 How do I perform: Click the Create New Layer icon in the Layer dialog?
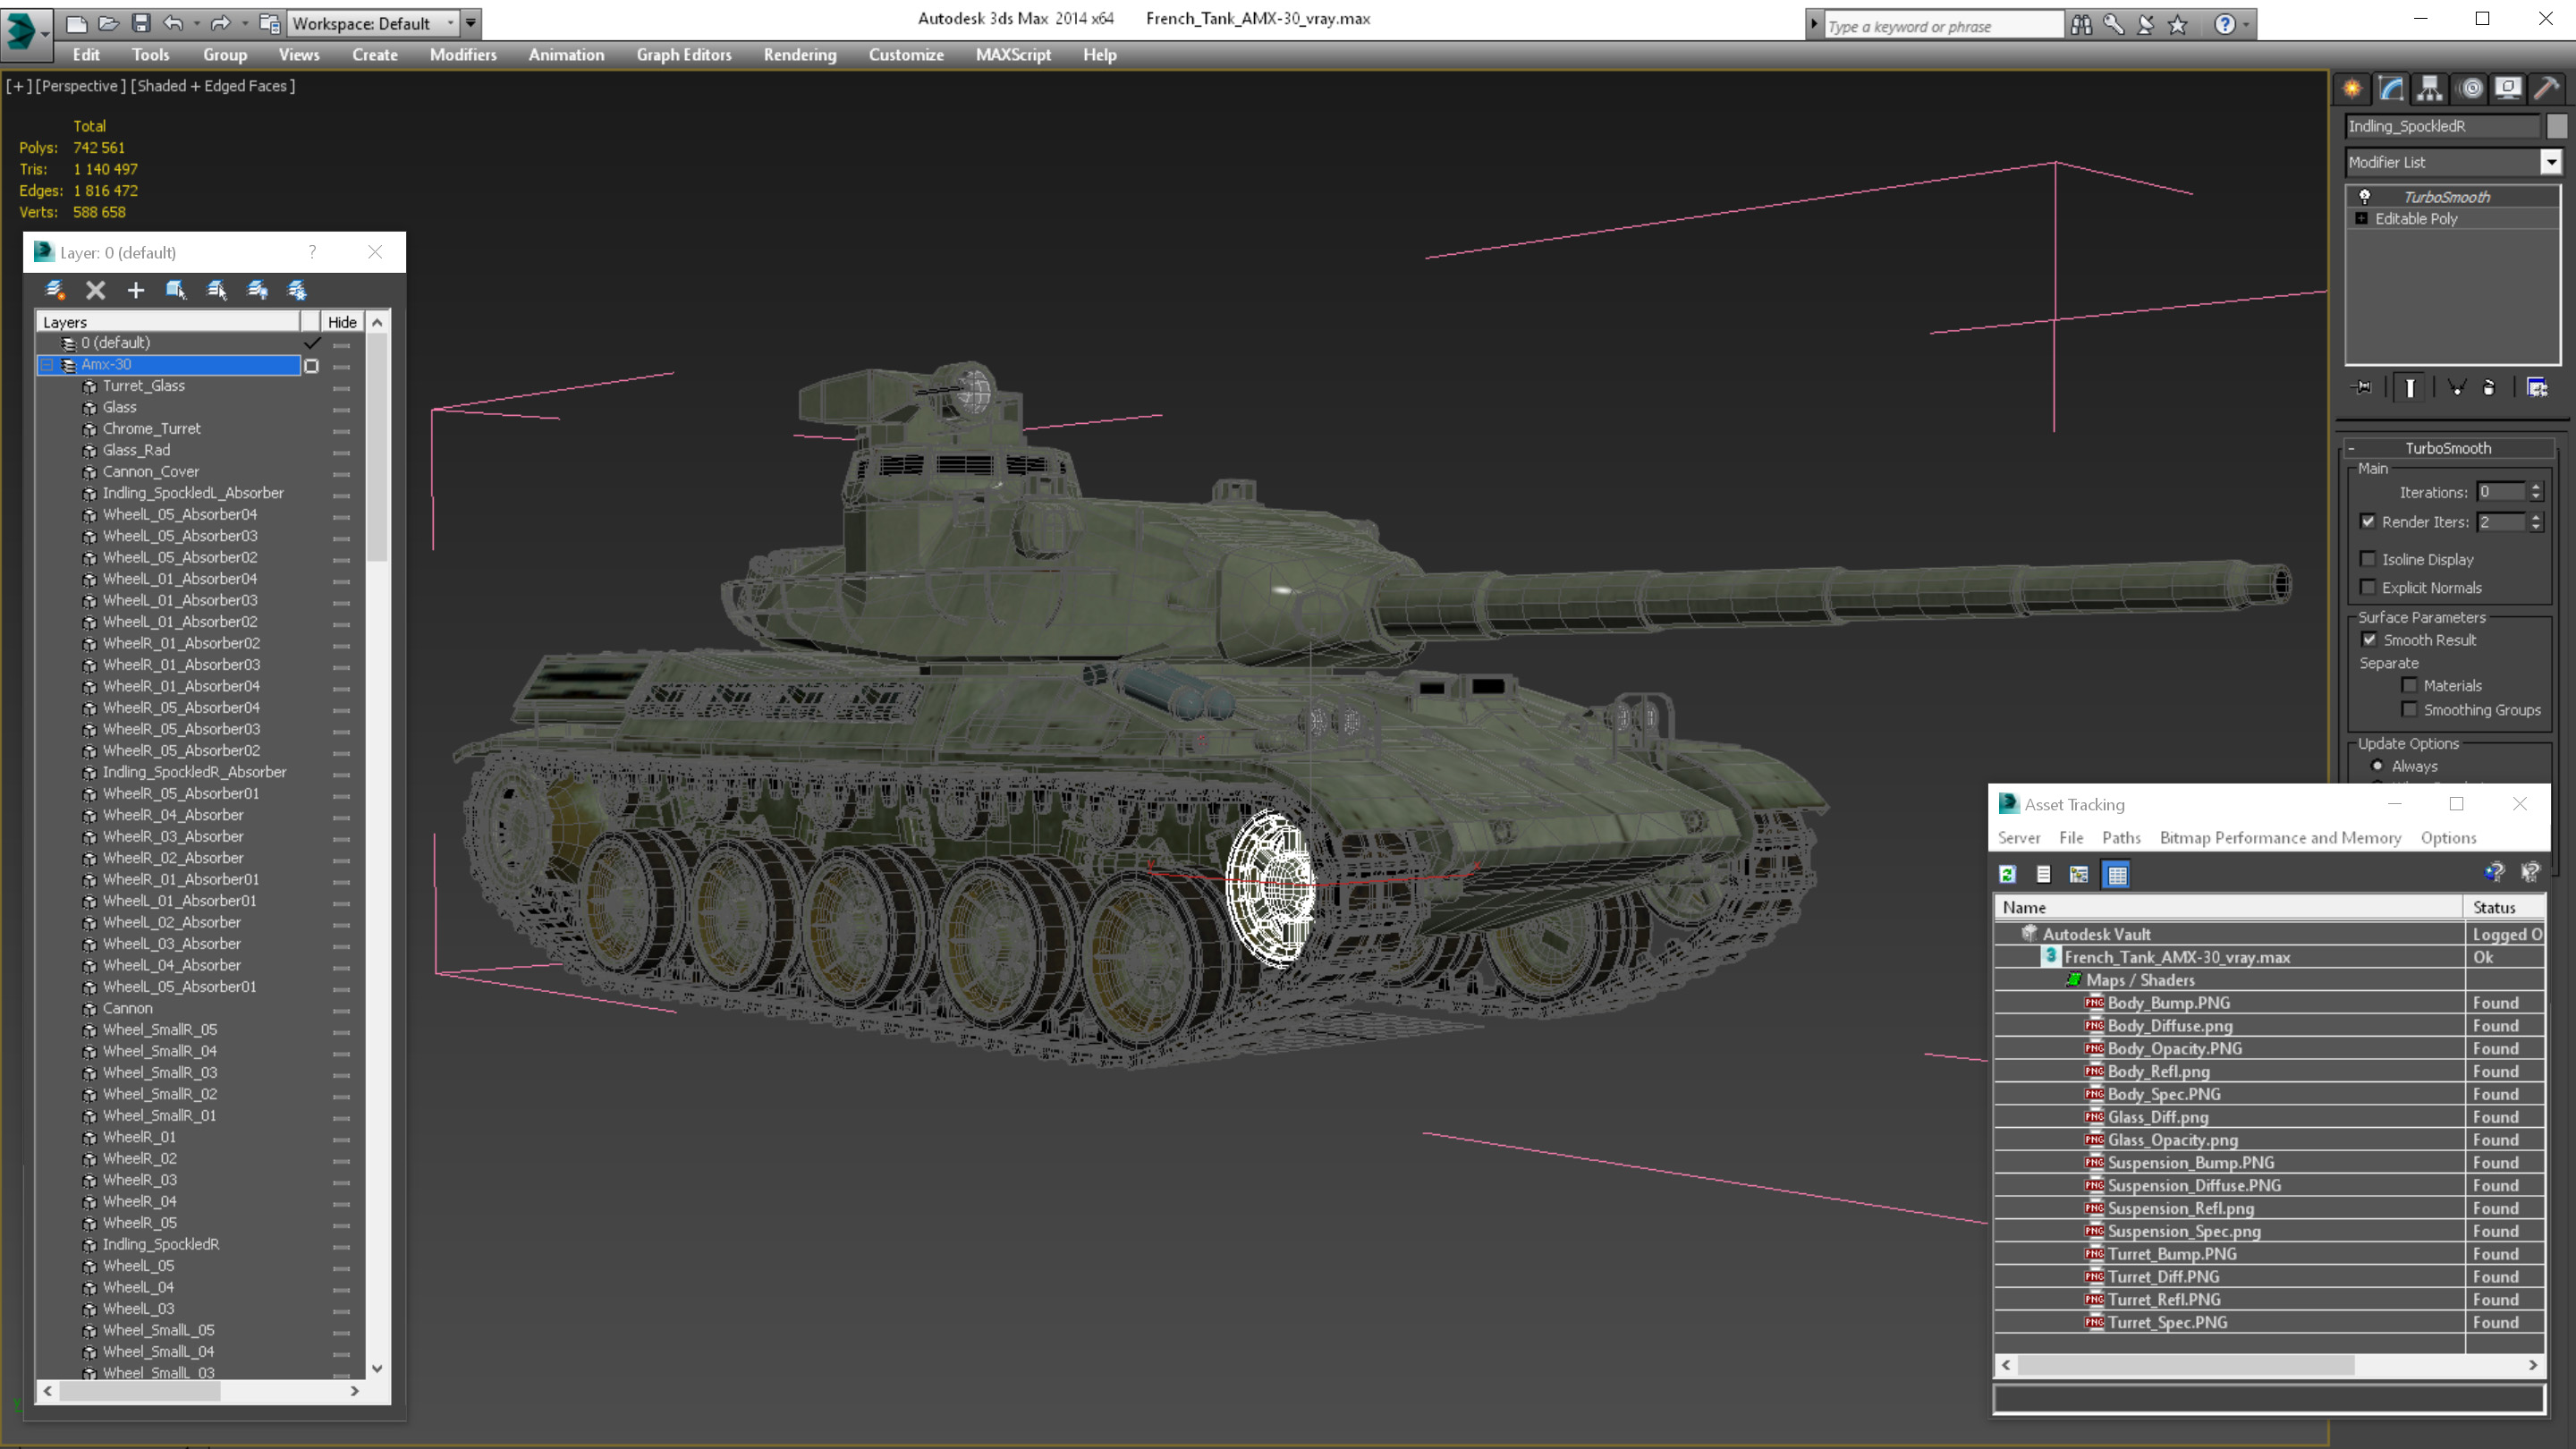[55, 290]
